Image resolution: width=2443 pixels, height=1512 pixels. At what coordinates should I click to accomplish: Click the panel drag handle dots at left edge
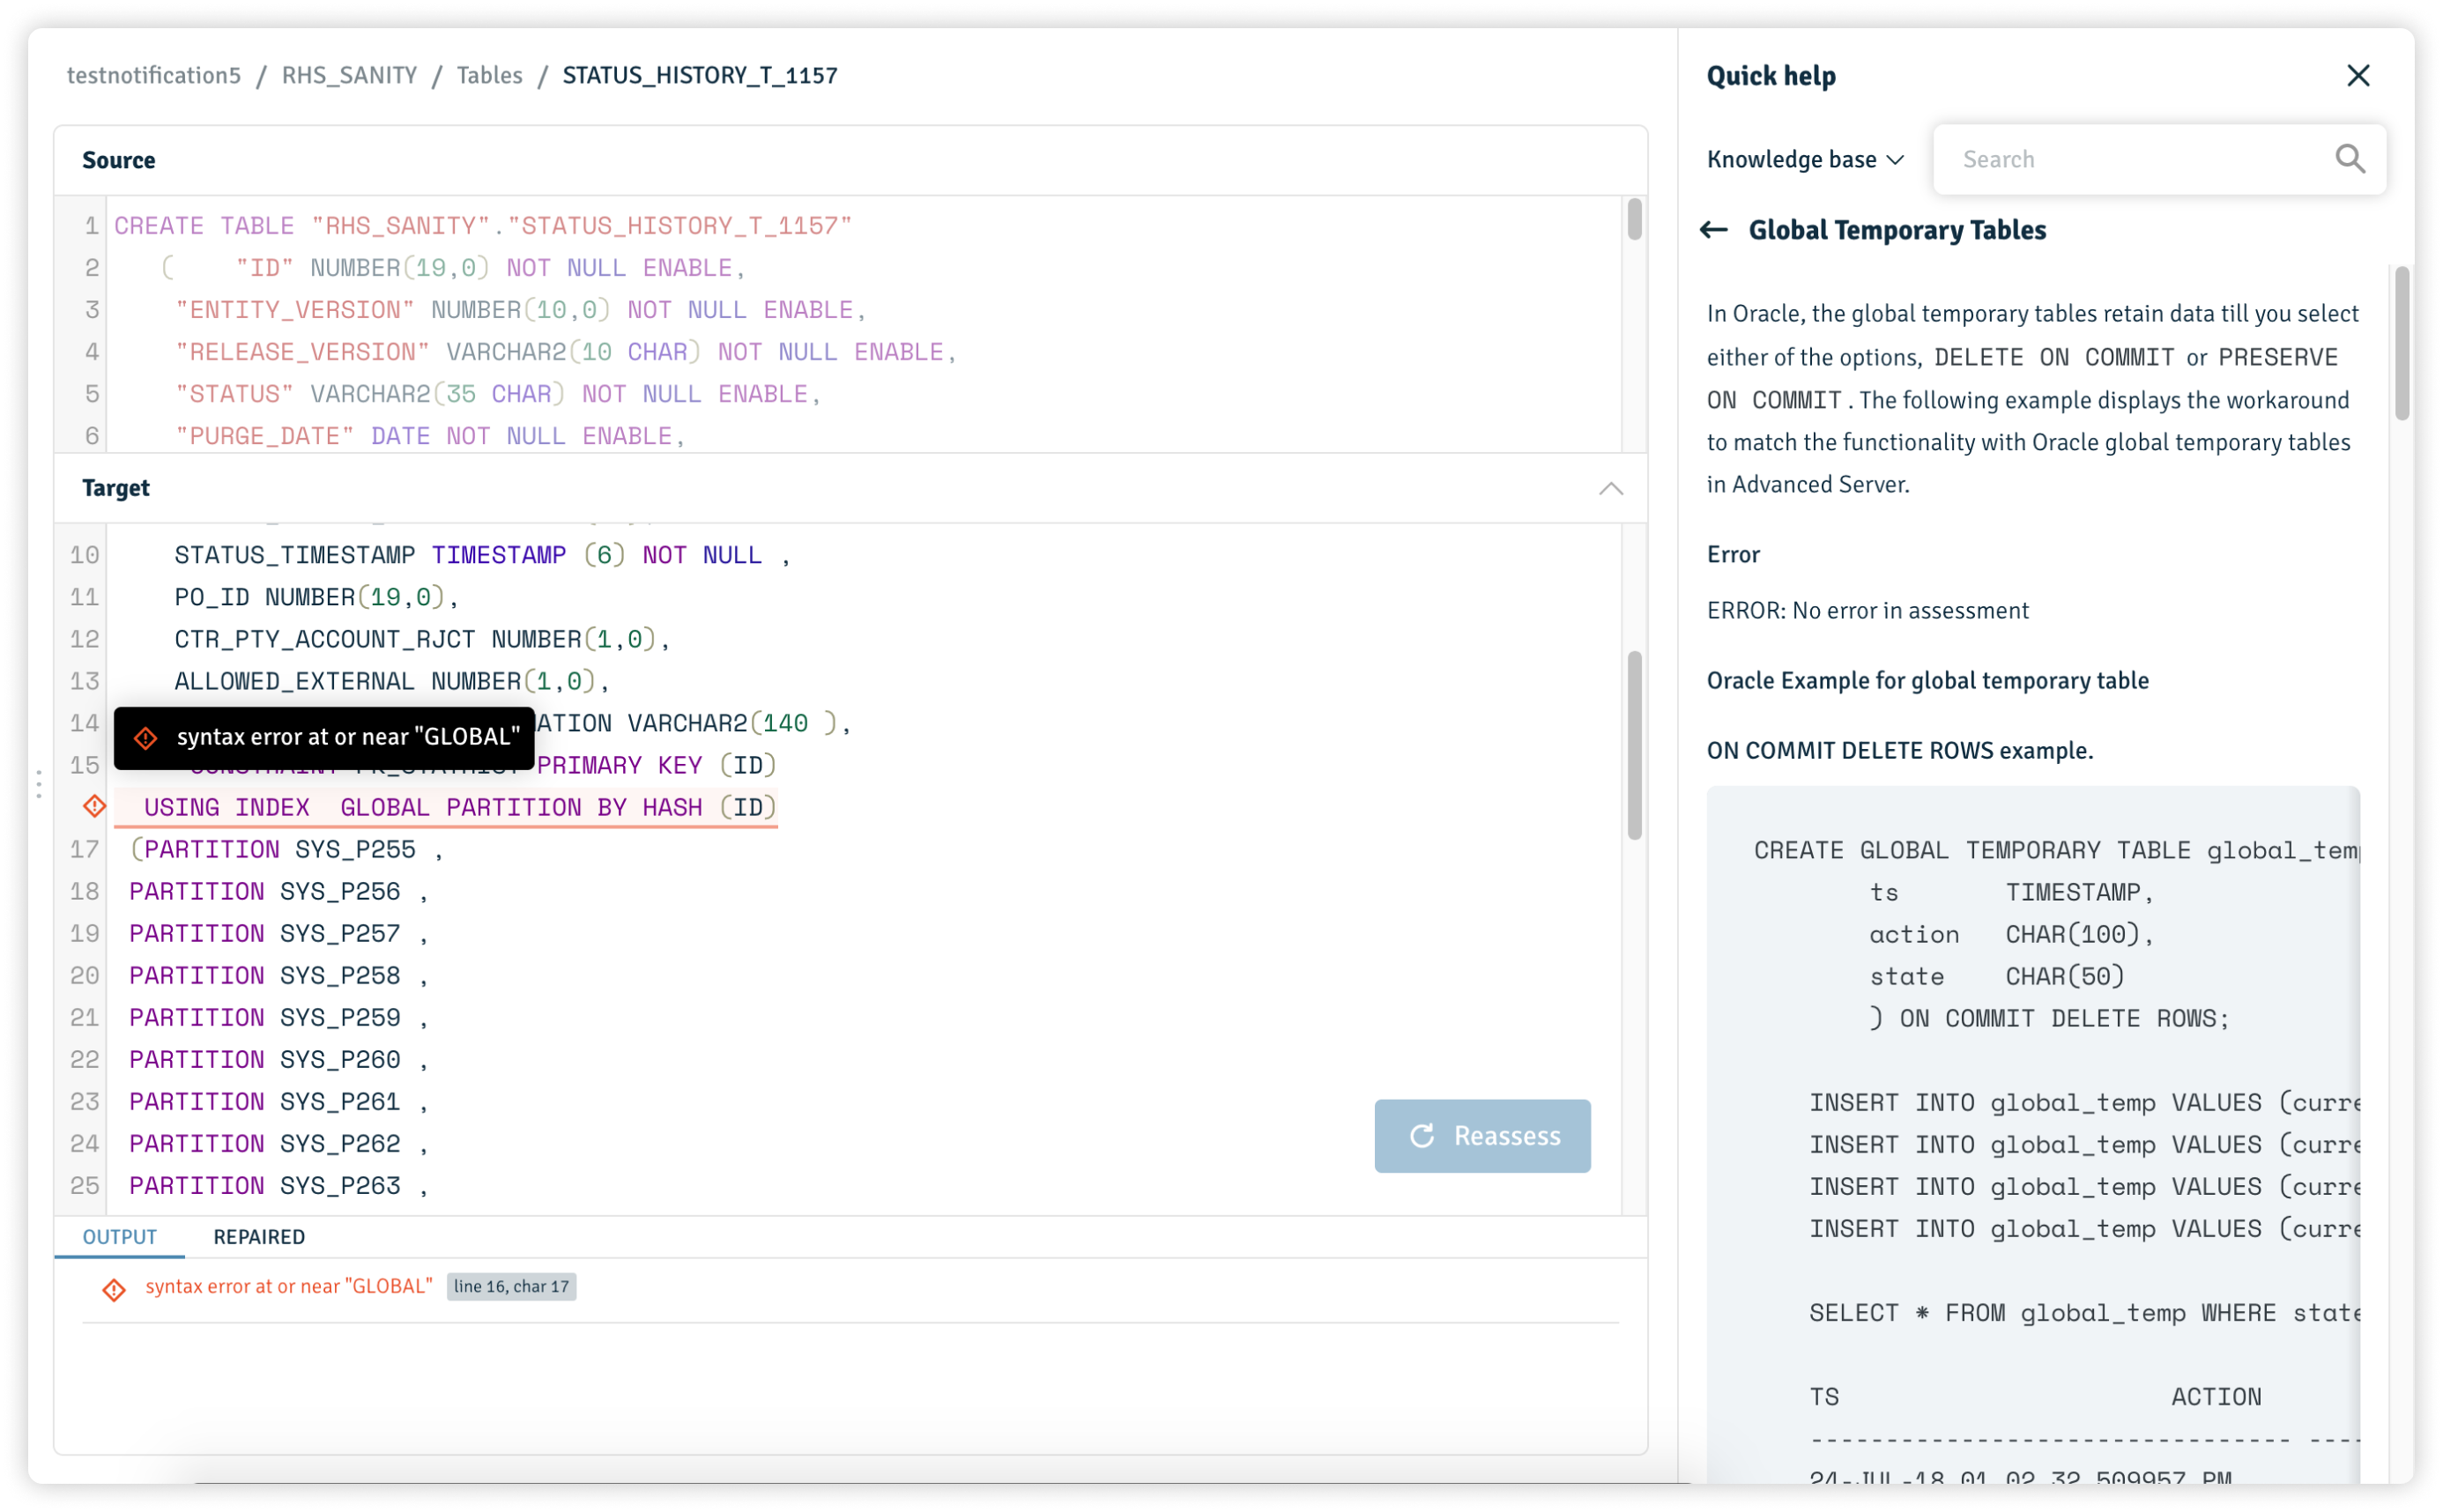39,784
